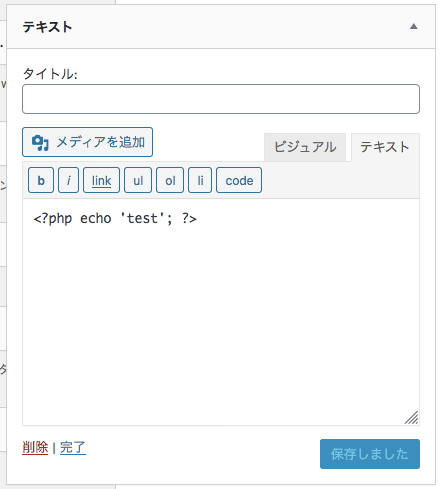Image resolution: width=440 pixels, height=489 pixels.
Task: Insert a hyperlink with the link button
Action: [101, 180]
